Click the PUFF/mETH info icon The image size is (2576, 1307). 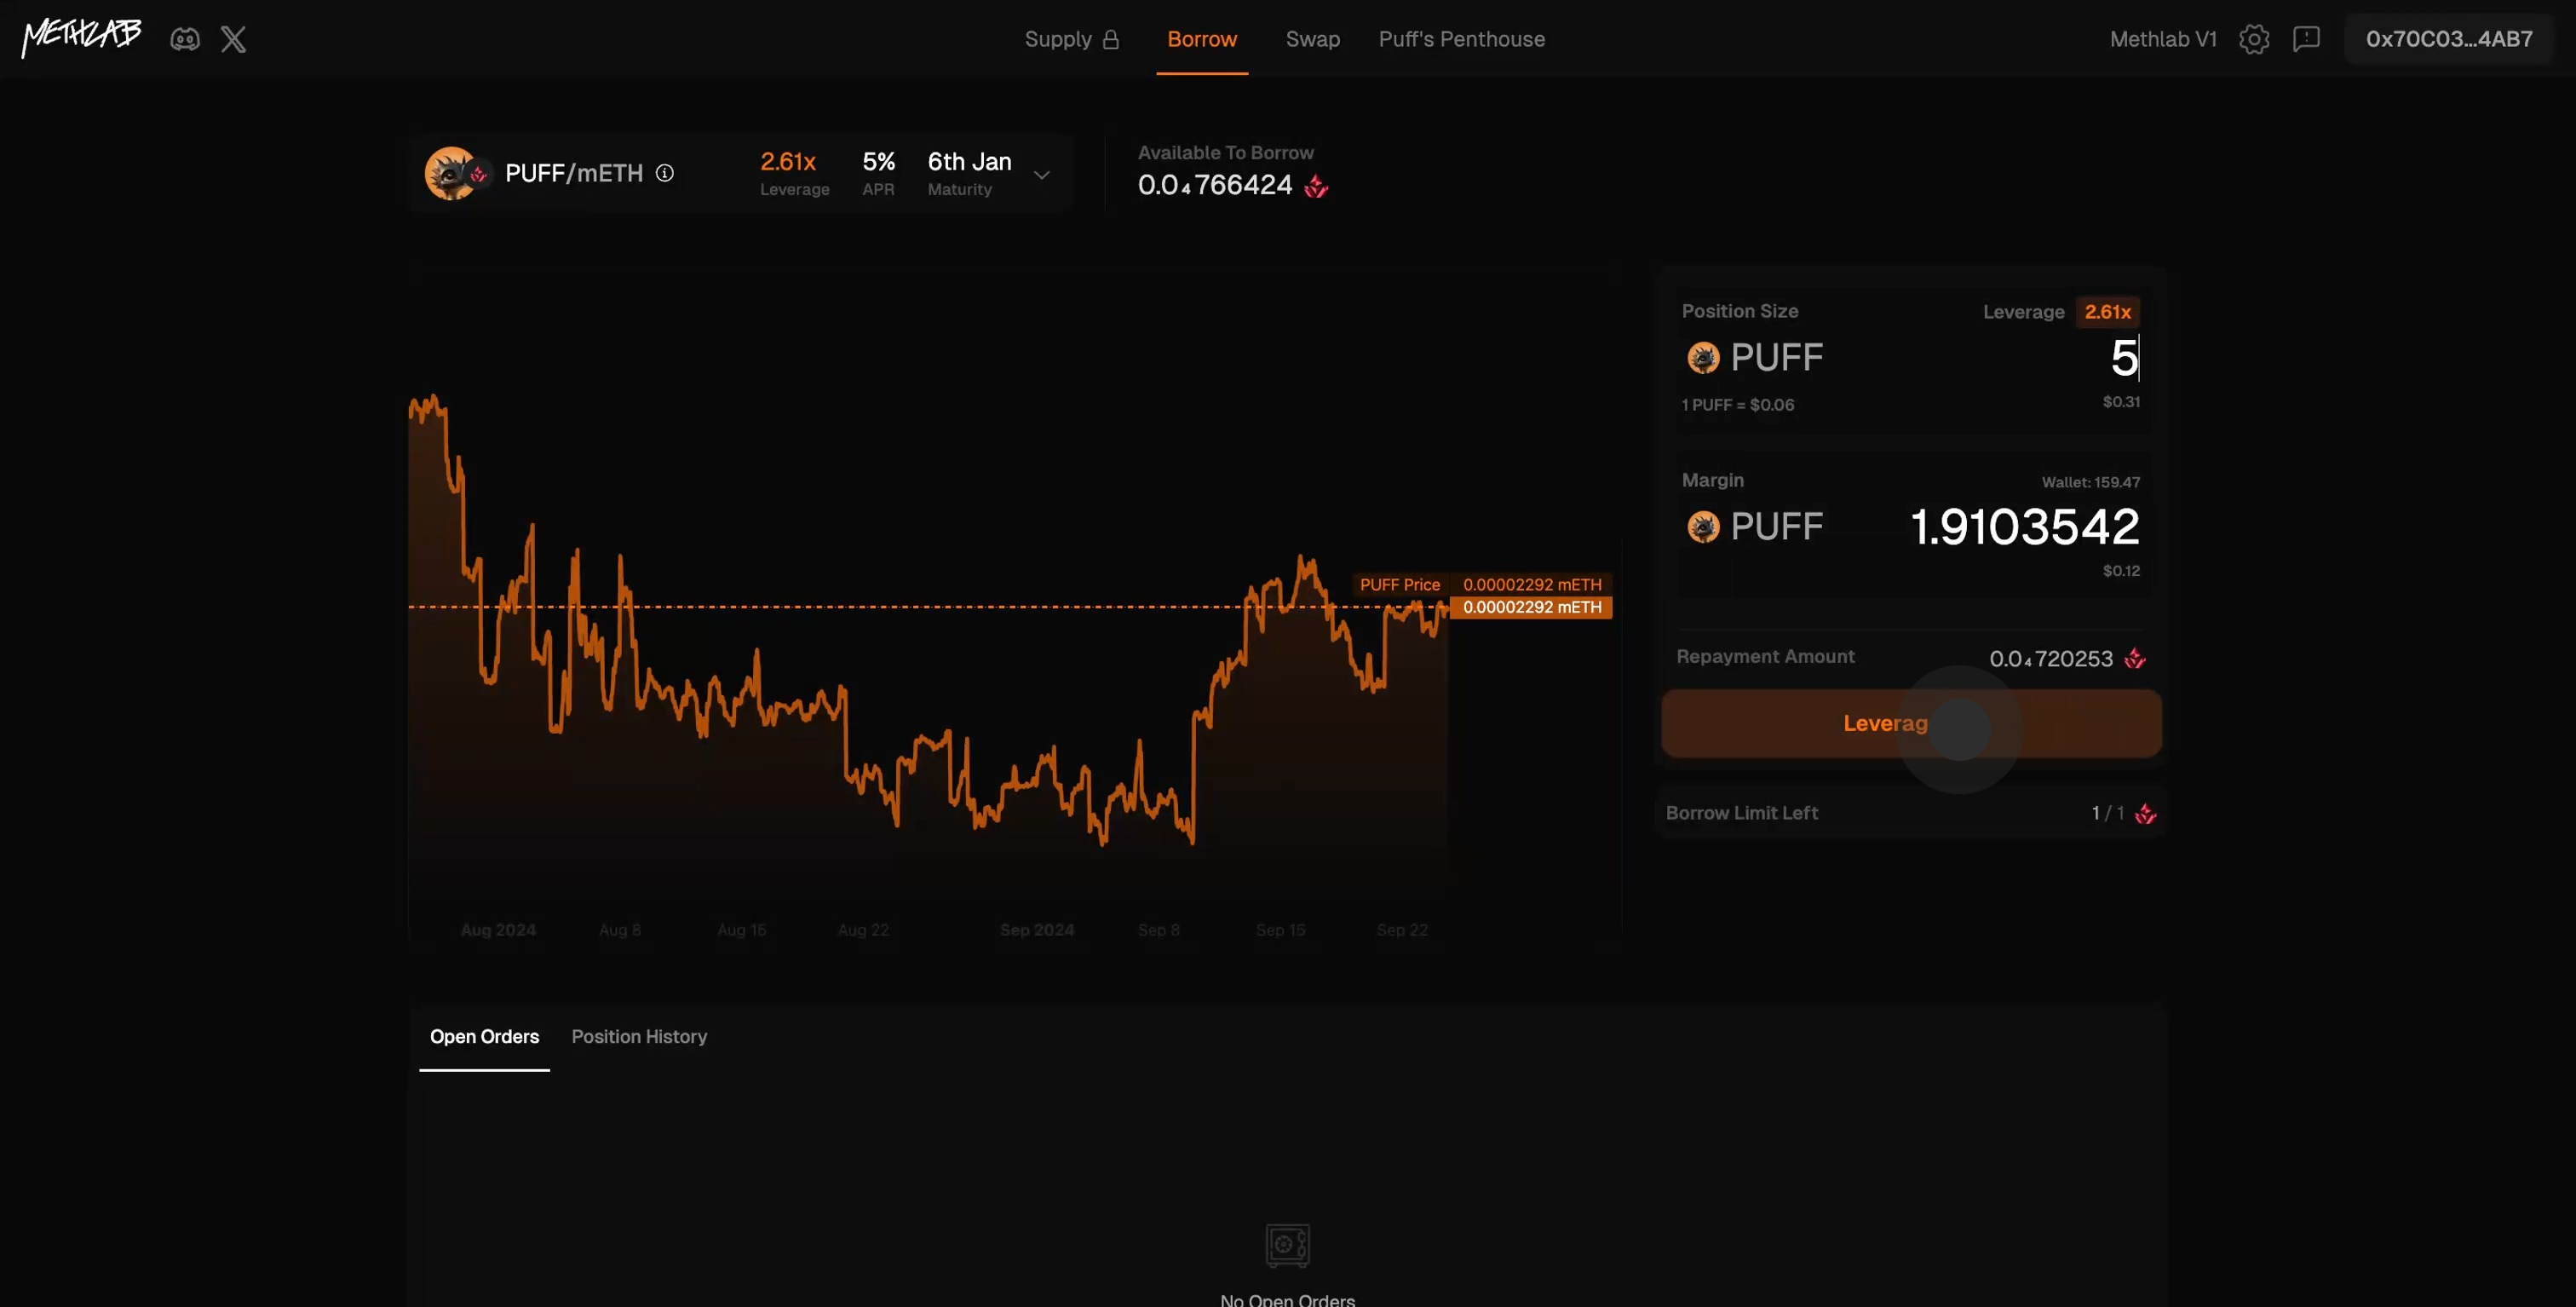click(x=665, y=173)
